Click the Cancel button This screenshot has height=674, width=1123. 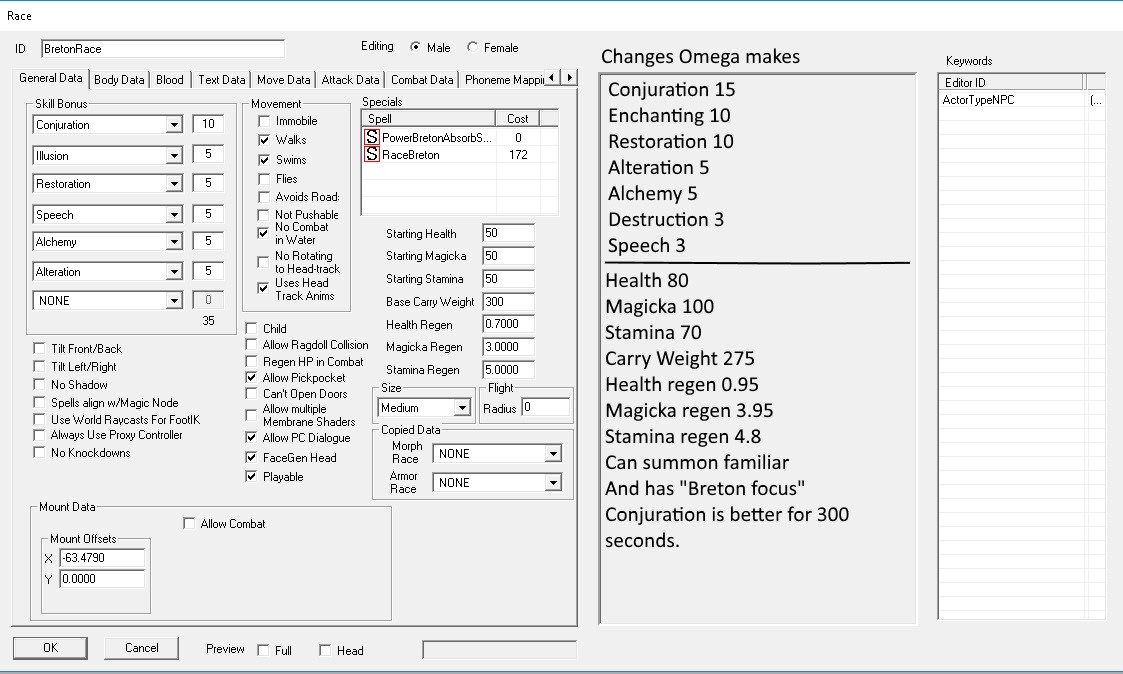tap(141, 648)
